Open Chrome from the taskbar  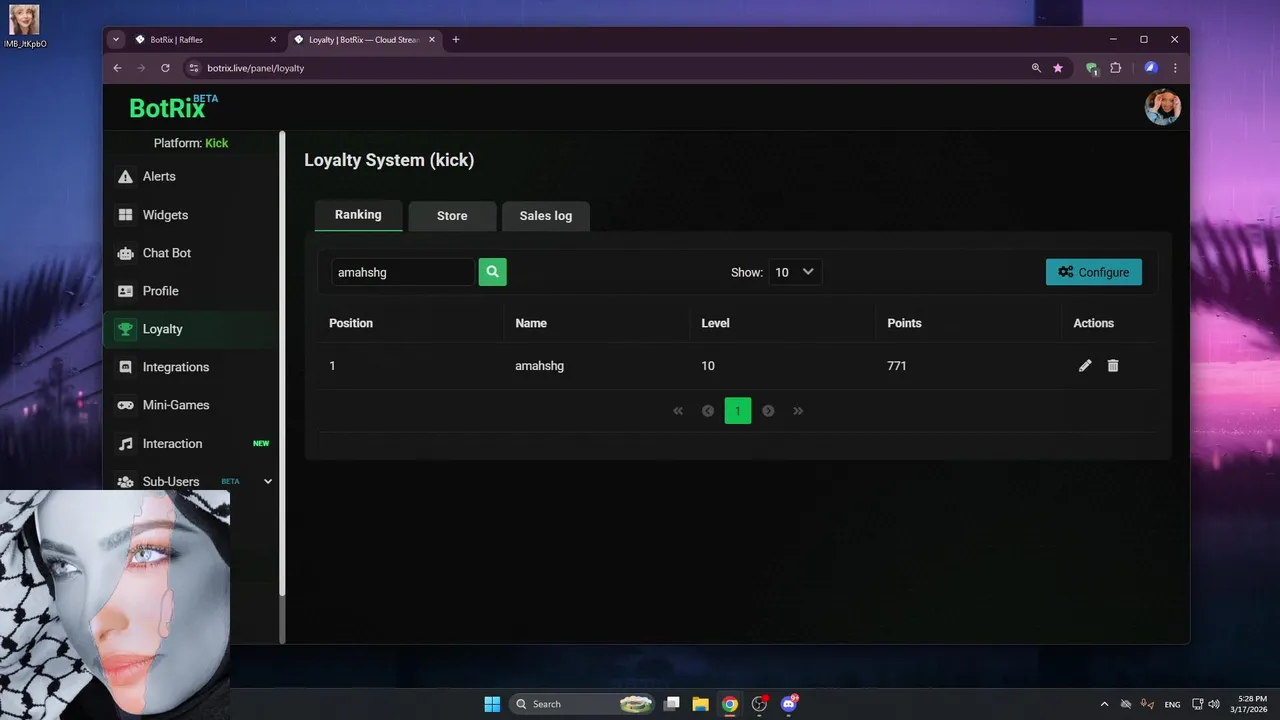coord(730,704)
